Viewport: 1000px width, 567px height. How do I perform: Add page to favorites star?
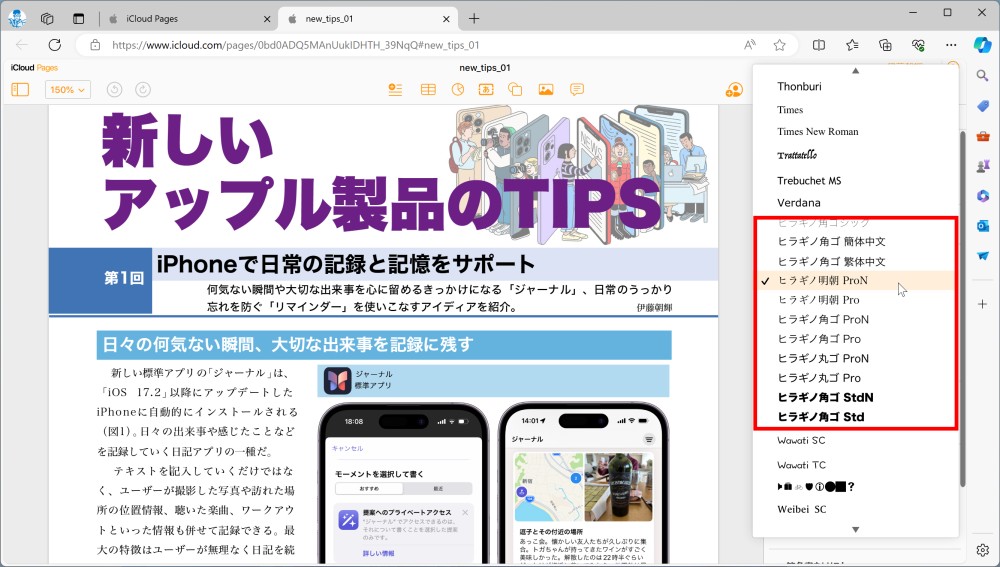click(x=779, y=45)
